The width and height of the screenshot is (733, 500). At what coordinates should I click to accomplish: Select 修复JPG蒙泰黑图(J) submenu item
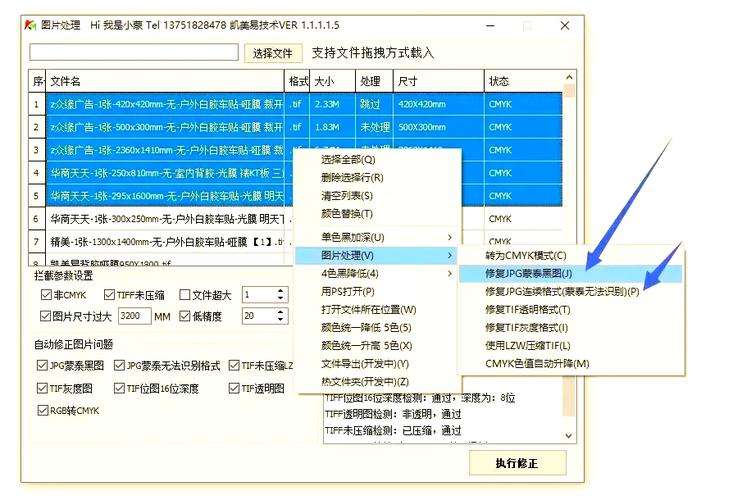pos(571,273)
